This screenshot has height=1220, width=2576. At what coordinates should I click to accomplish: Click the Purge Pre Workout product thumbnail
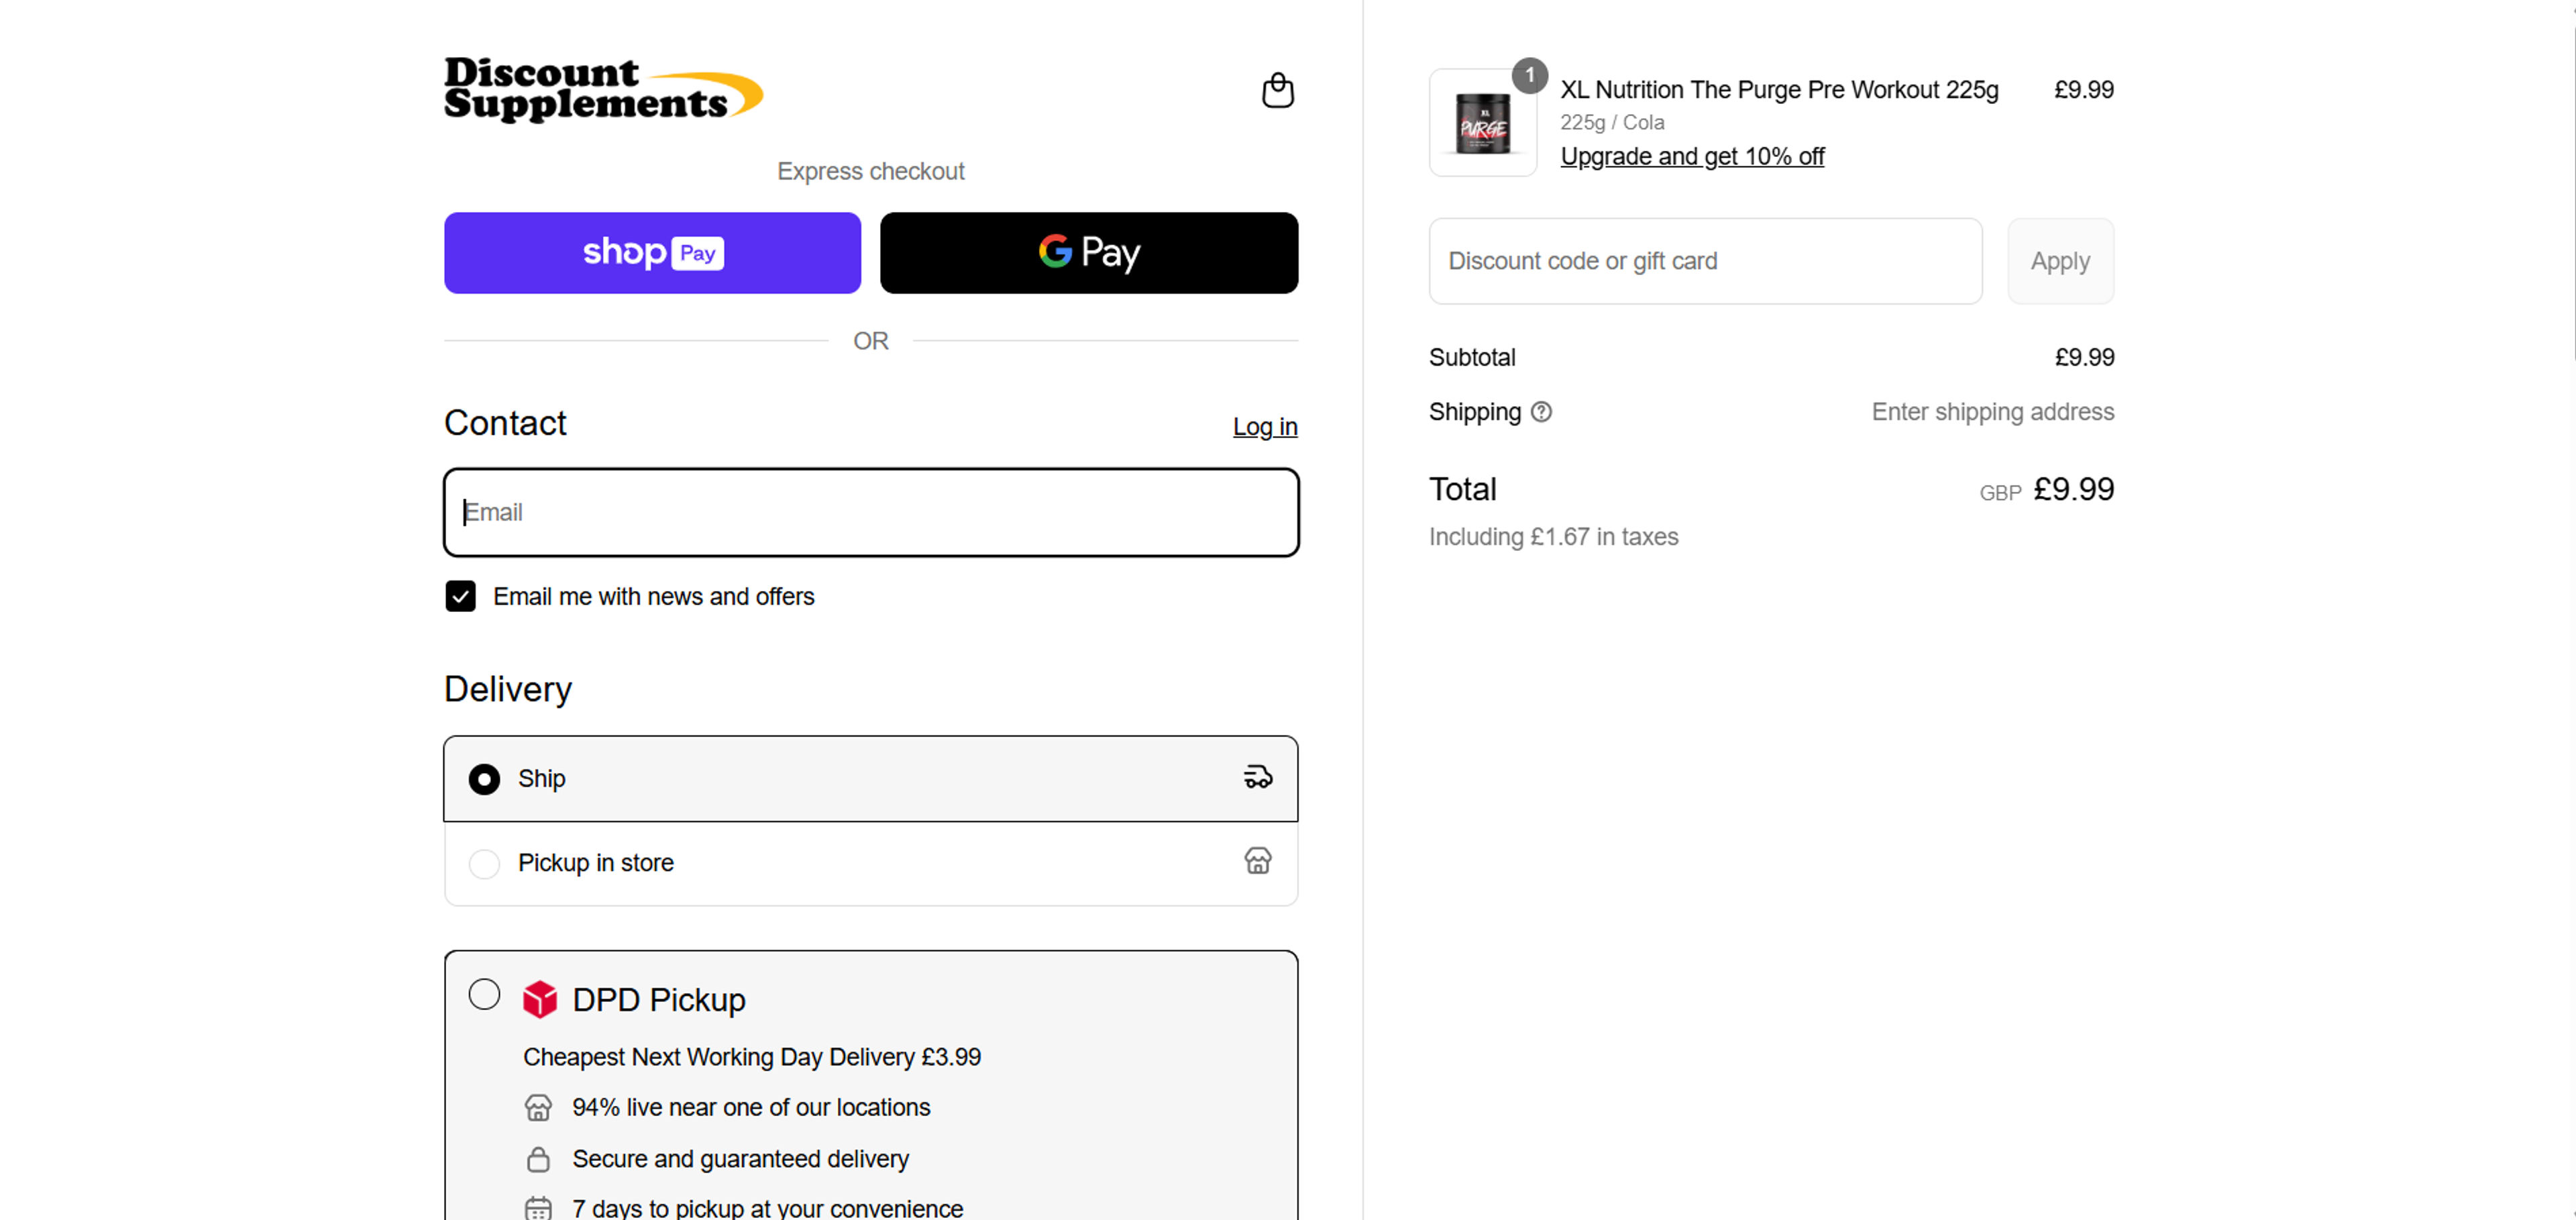pyautogui.click(x=1482, y=123)
